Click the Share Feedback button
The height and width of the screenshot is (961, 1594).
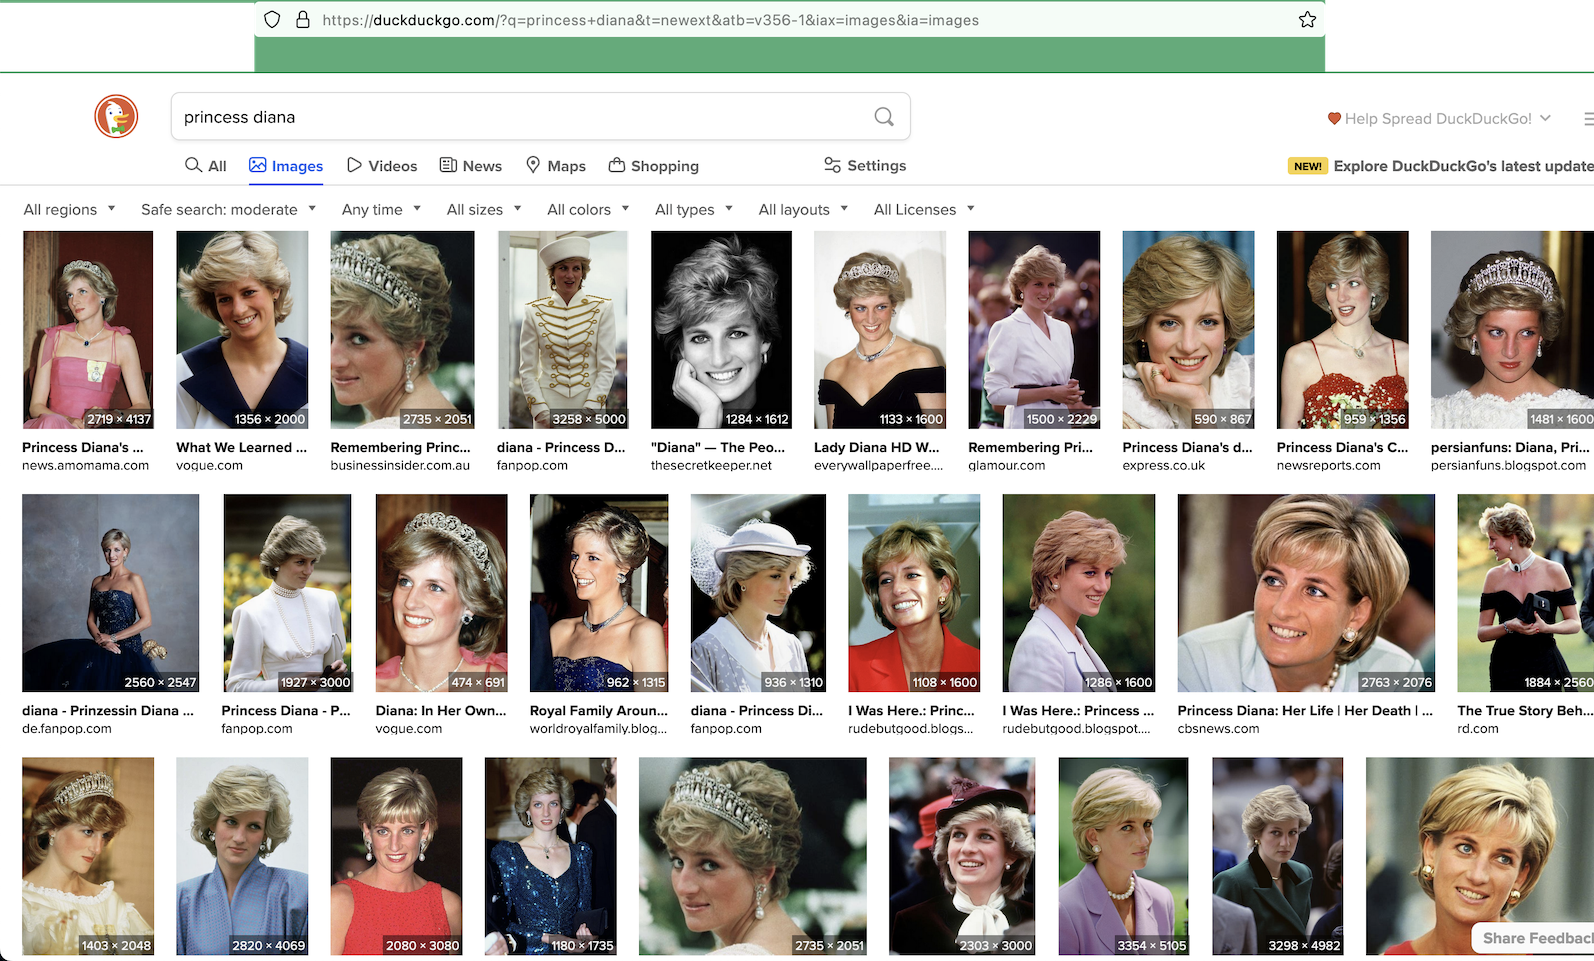point(1535,938)
